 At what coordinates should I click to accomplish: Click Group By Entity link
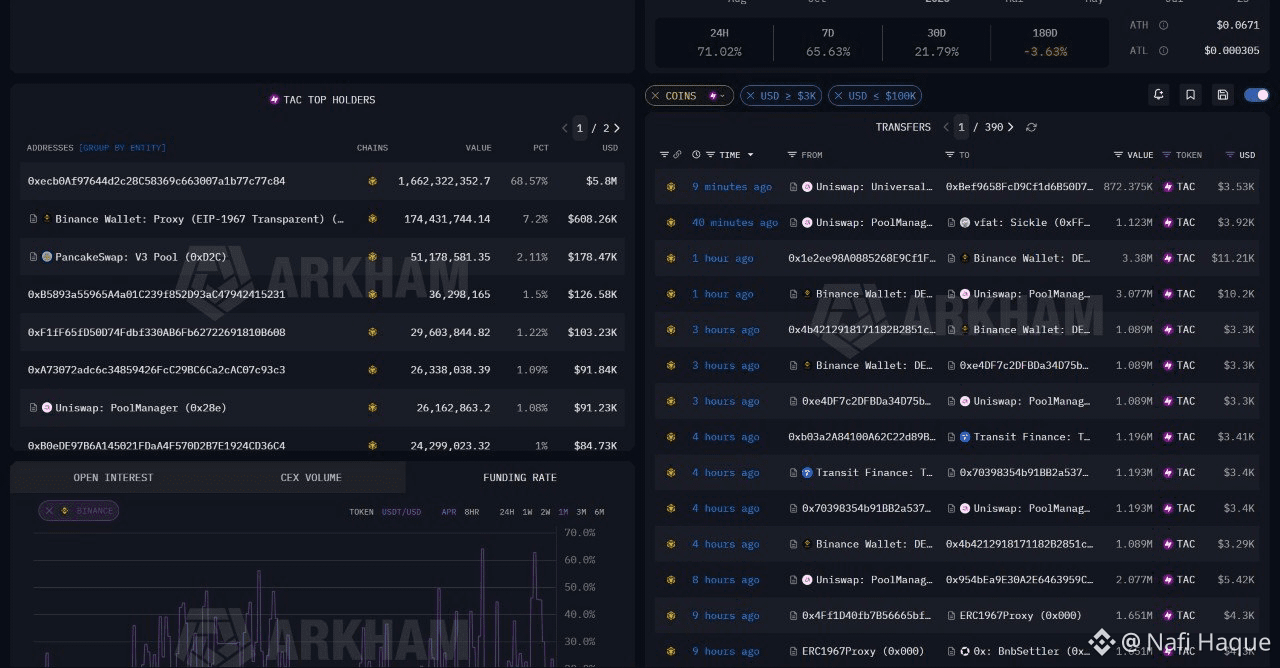[122, 148]
